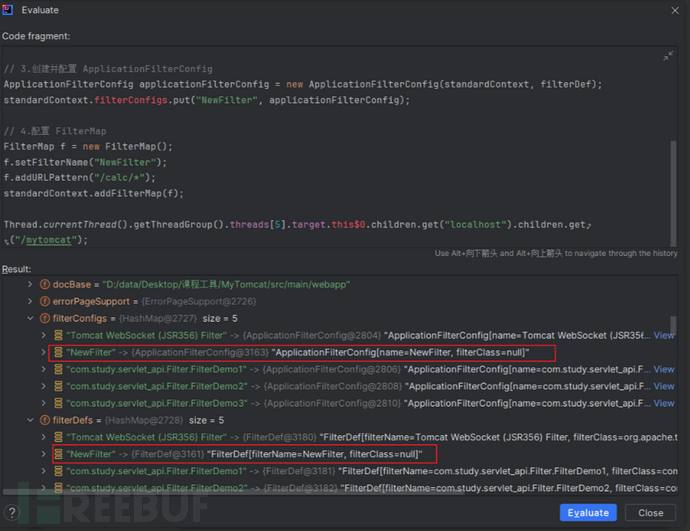The height and width of the screenshot is (531, 690).
Task: Open View link for FilterDemo2 filter config row
Action: tap(663, 386)
